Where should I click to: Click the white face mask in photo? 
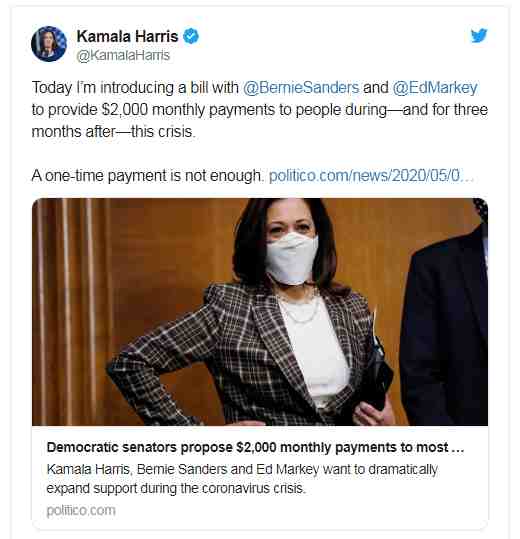coord(291,258)
